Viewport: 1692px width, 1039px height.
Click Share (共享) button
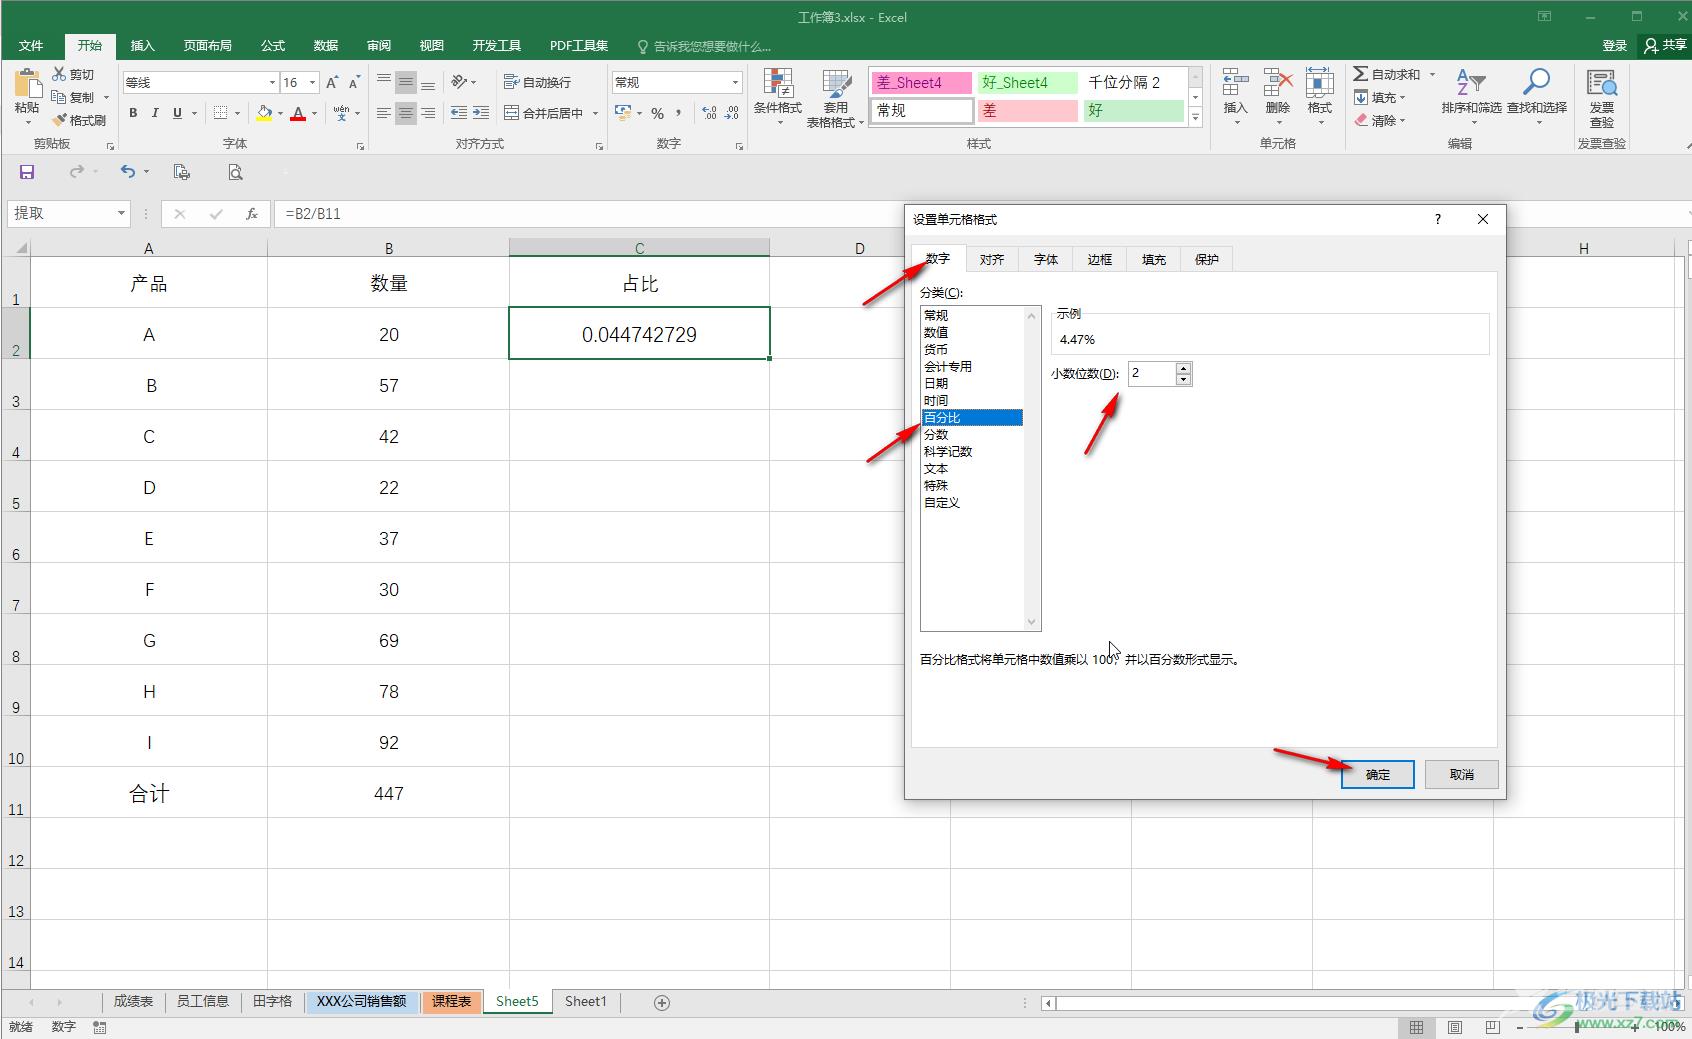click(1665, 45)
